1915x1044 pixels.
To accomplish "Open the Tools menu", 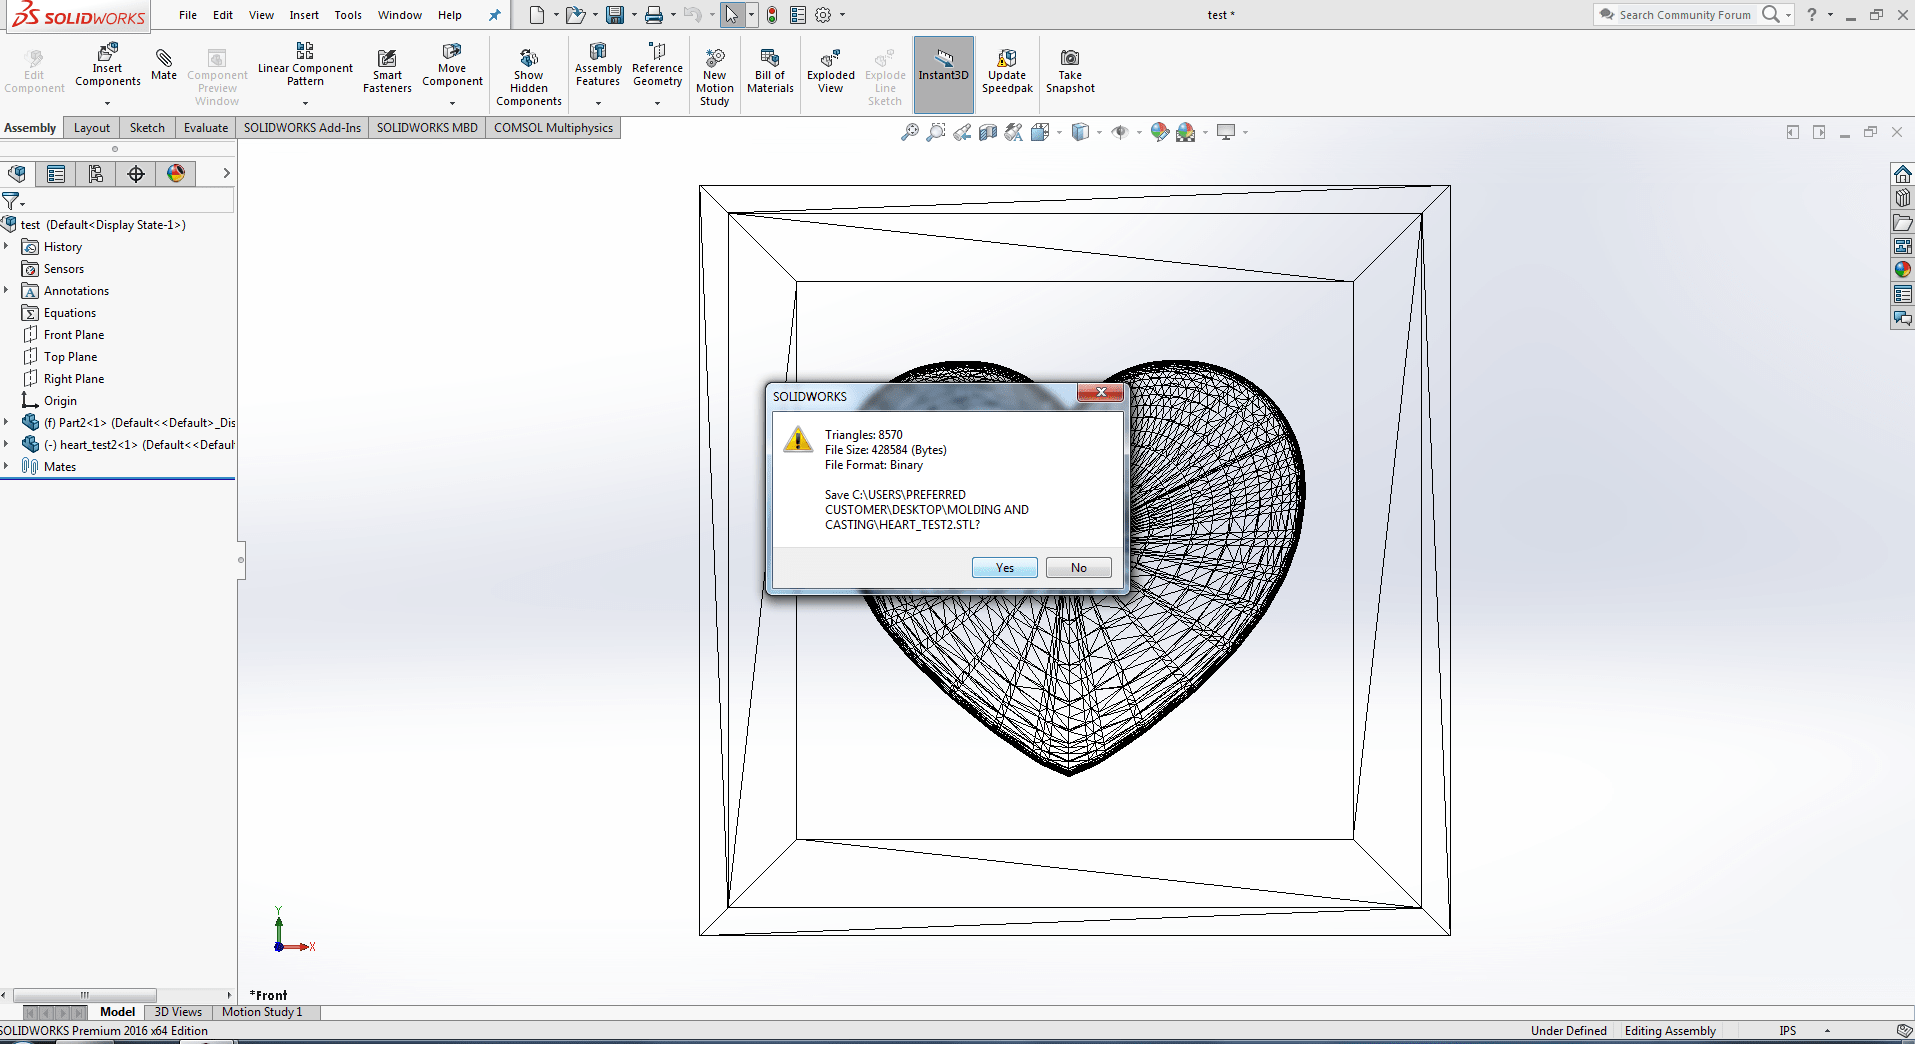I will pyautogui.click(x=348, y=15).
